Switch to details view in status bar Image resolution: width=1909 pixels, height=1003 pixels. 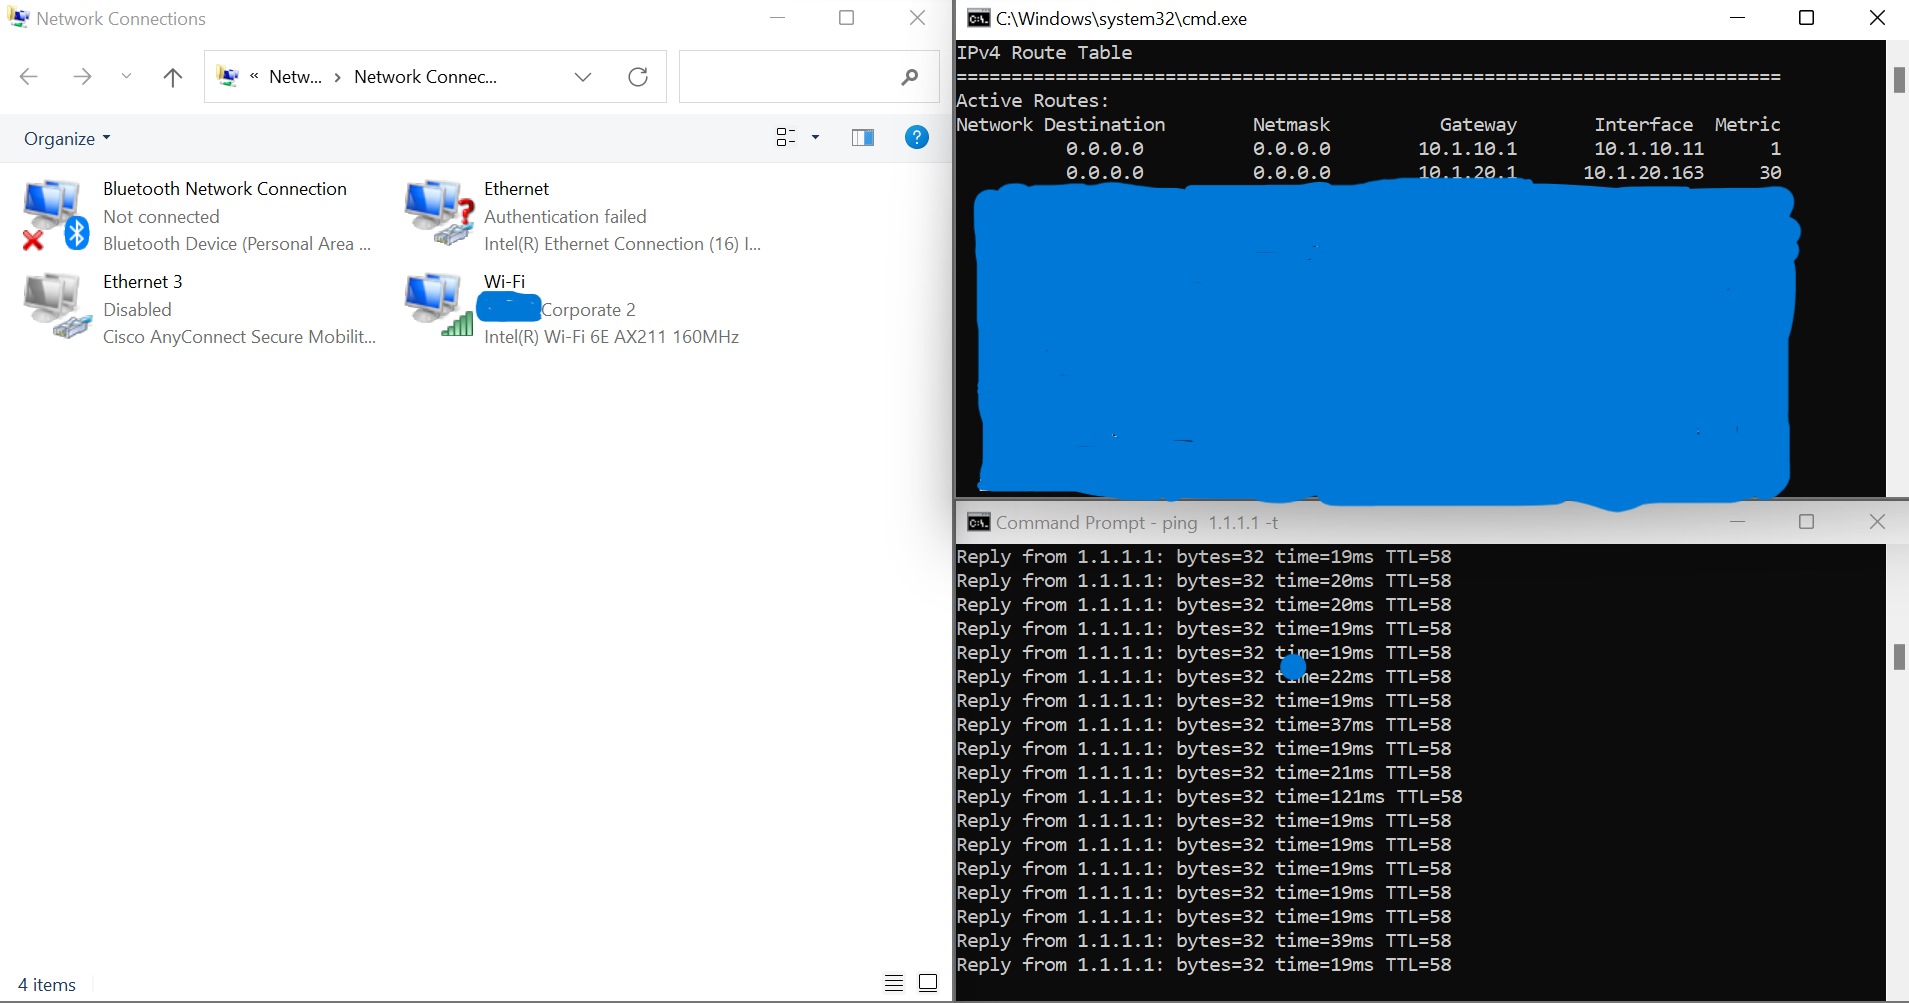(x=894, y=983)
